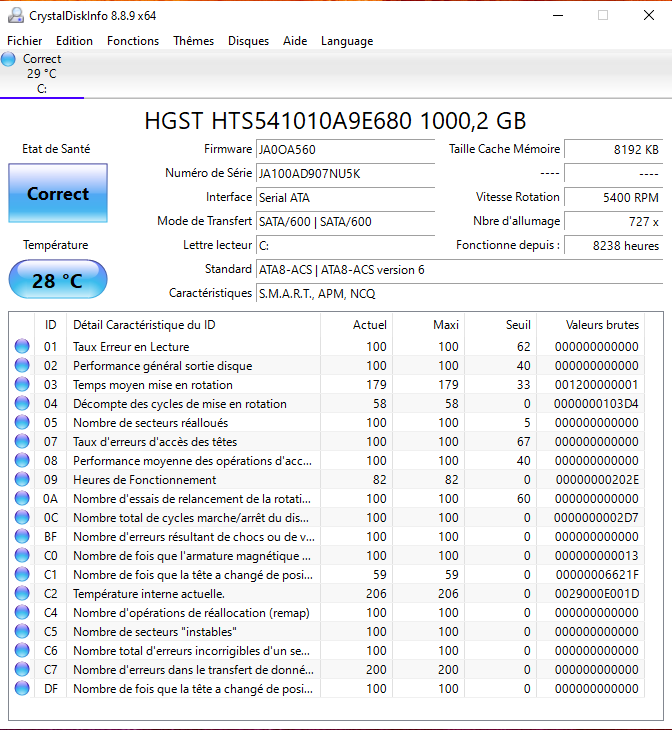The width and height of the screenshot is (672, 730).
Task: Select the Heures de Fonctionnement row text
Action: (144, 480)
